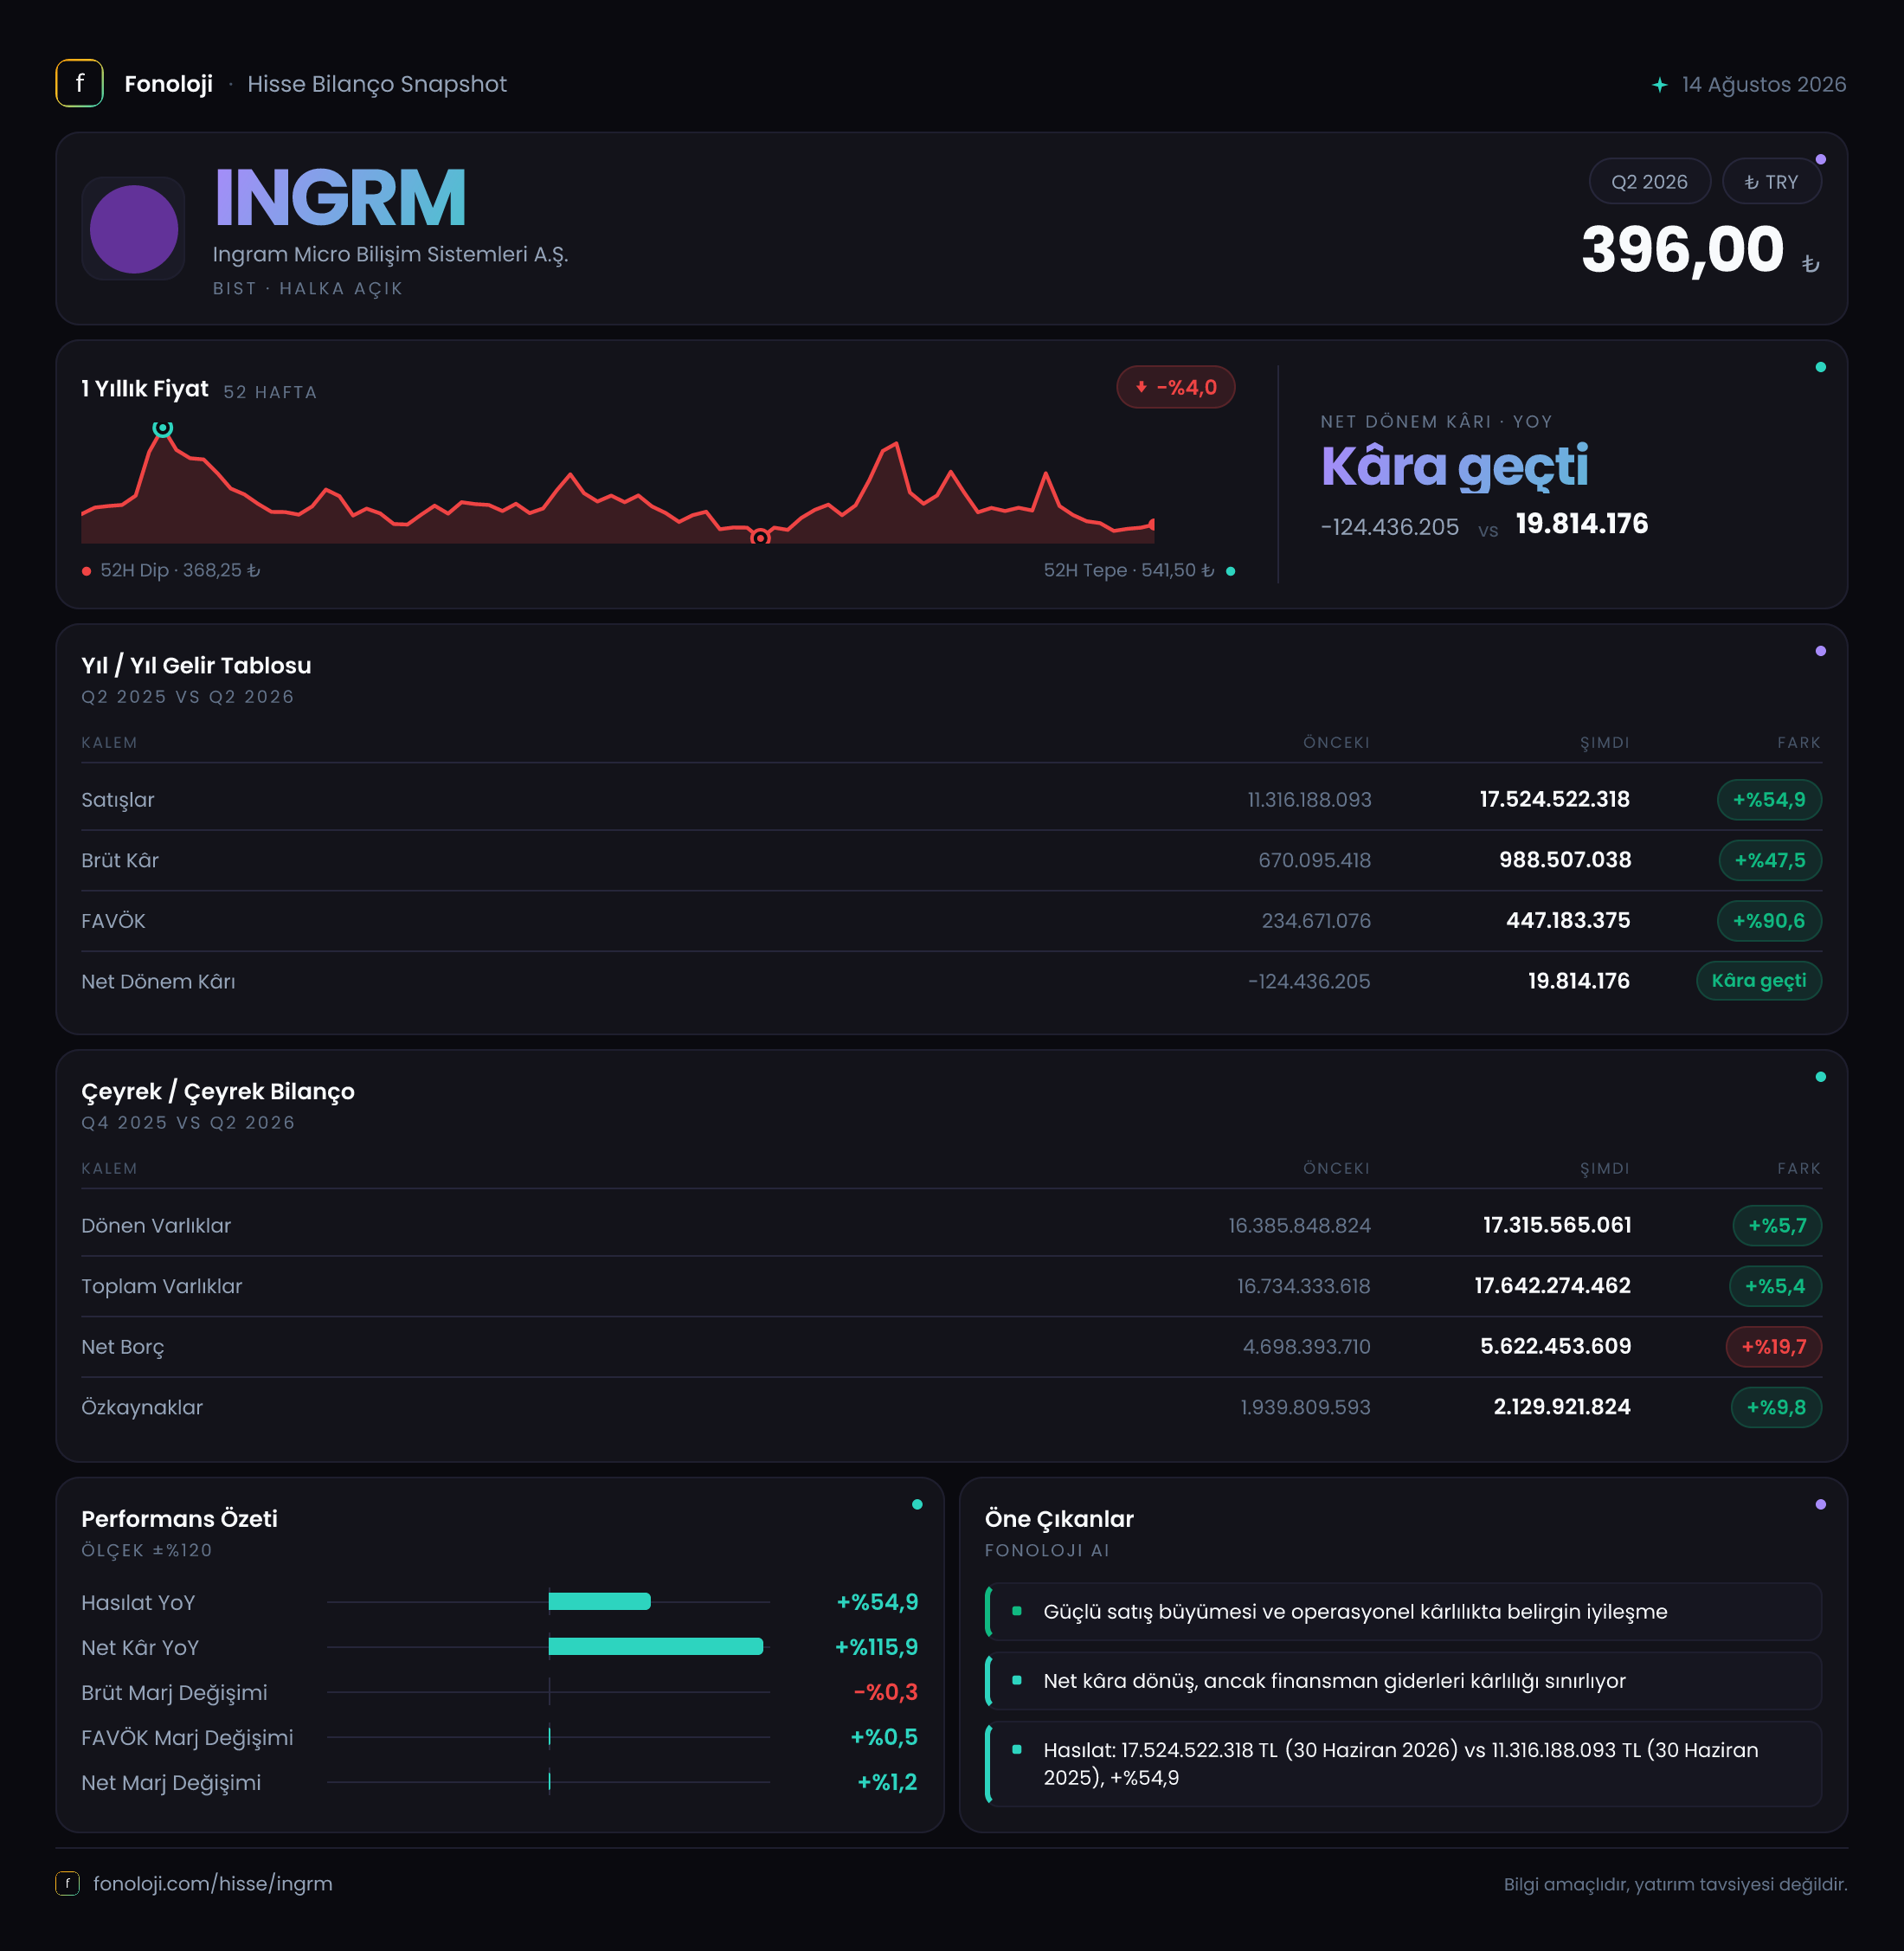The width and height of the screenshot is (1904, 1951).
Task: Click the Çeyrek / Çeyrek Bilanço heading
Action: (x=218, y=1091)
